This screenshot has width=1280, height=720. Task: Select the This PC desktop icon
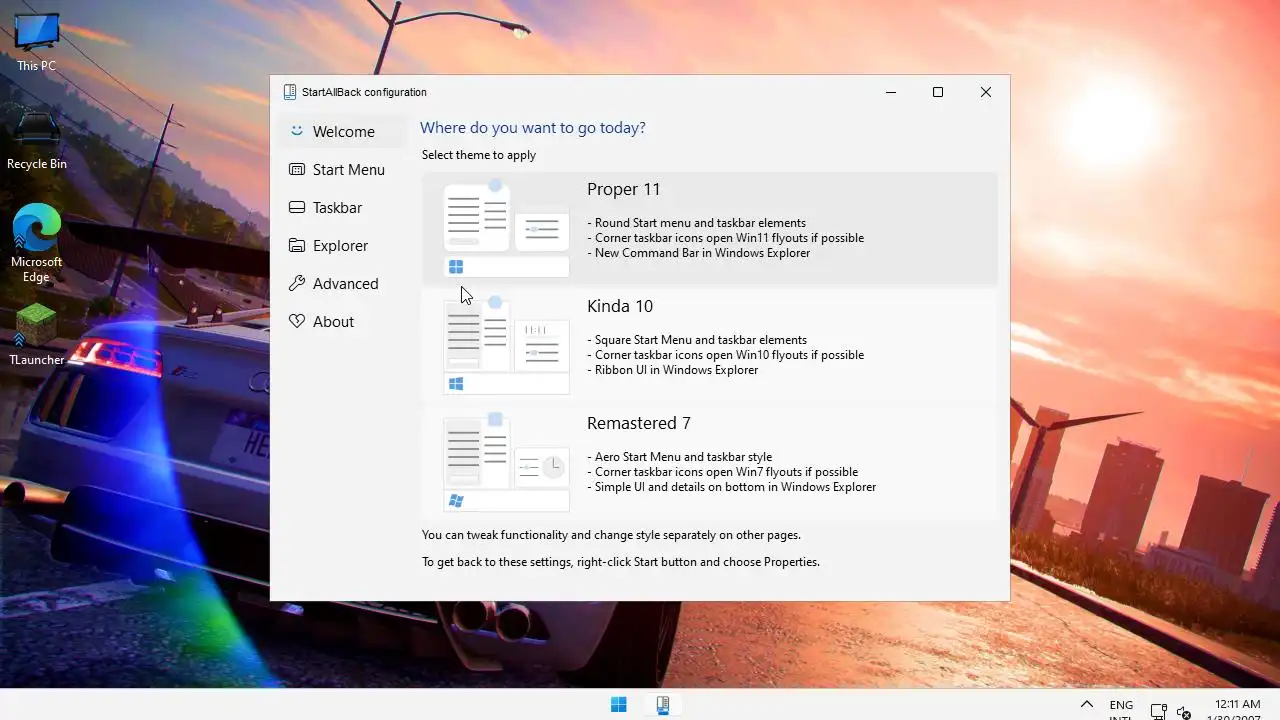(37, 42)
